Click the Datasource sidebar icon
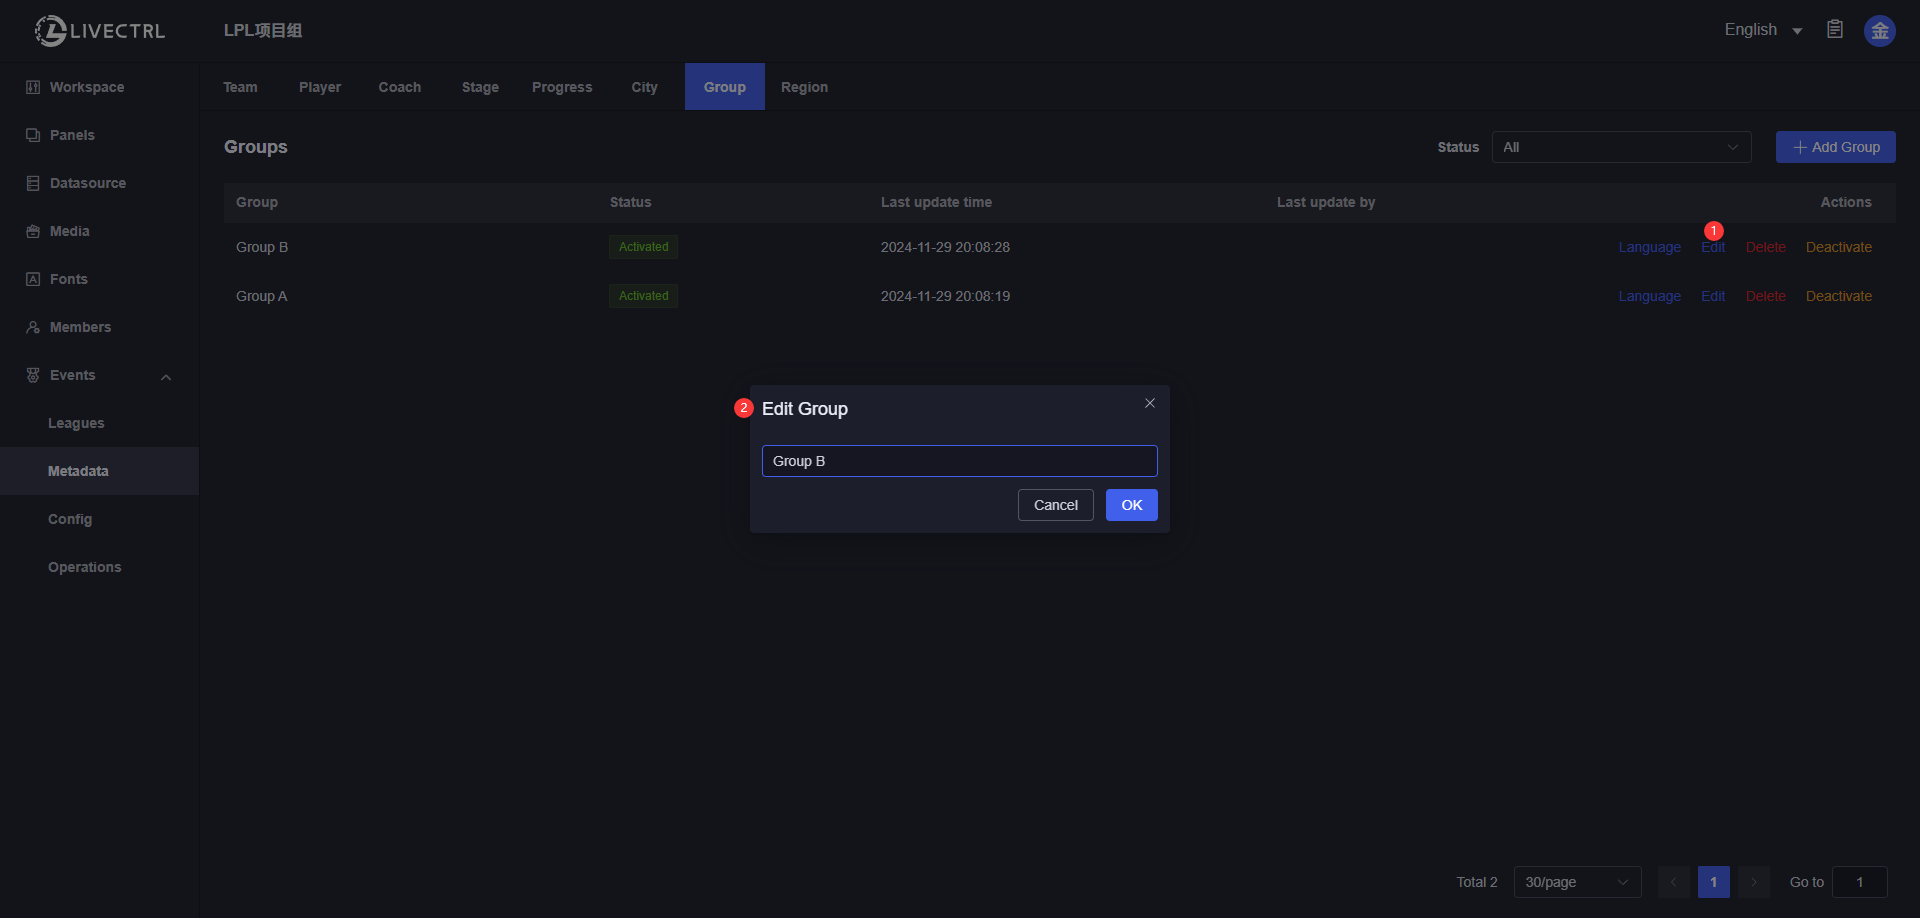 pos(33,183)
